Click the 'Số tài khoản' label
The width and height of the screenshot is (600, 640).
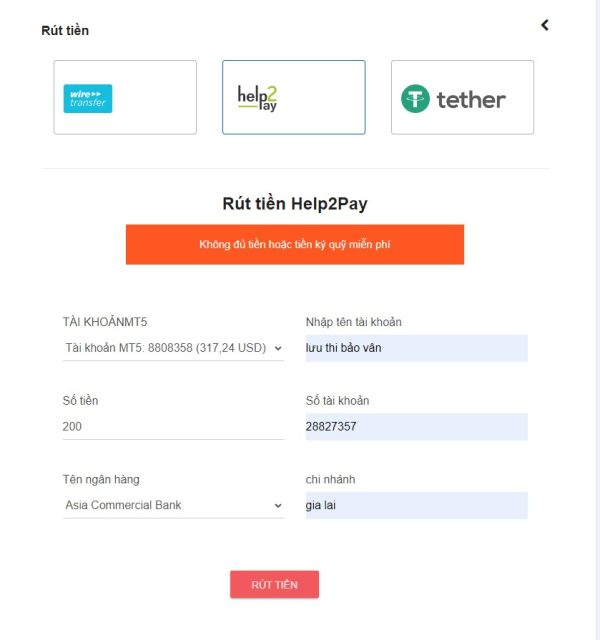tap(338, 401)
